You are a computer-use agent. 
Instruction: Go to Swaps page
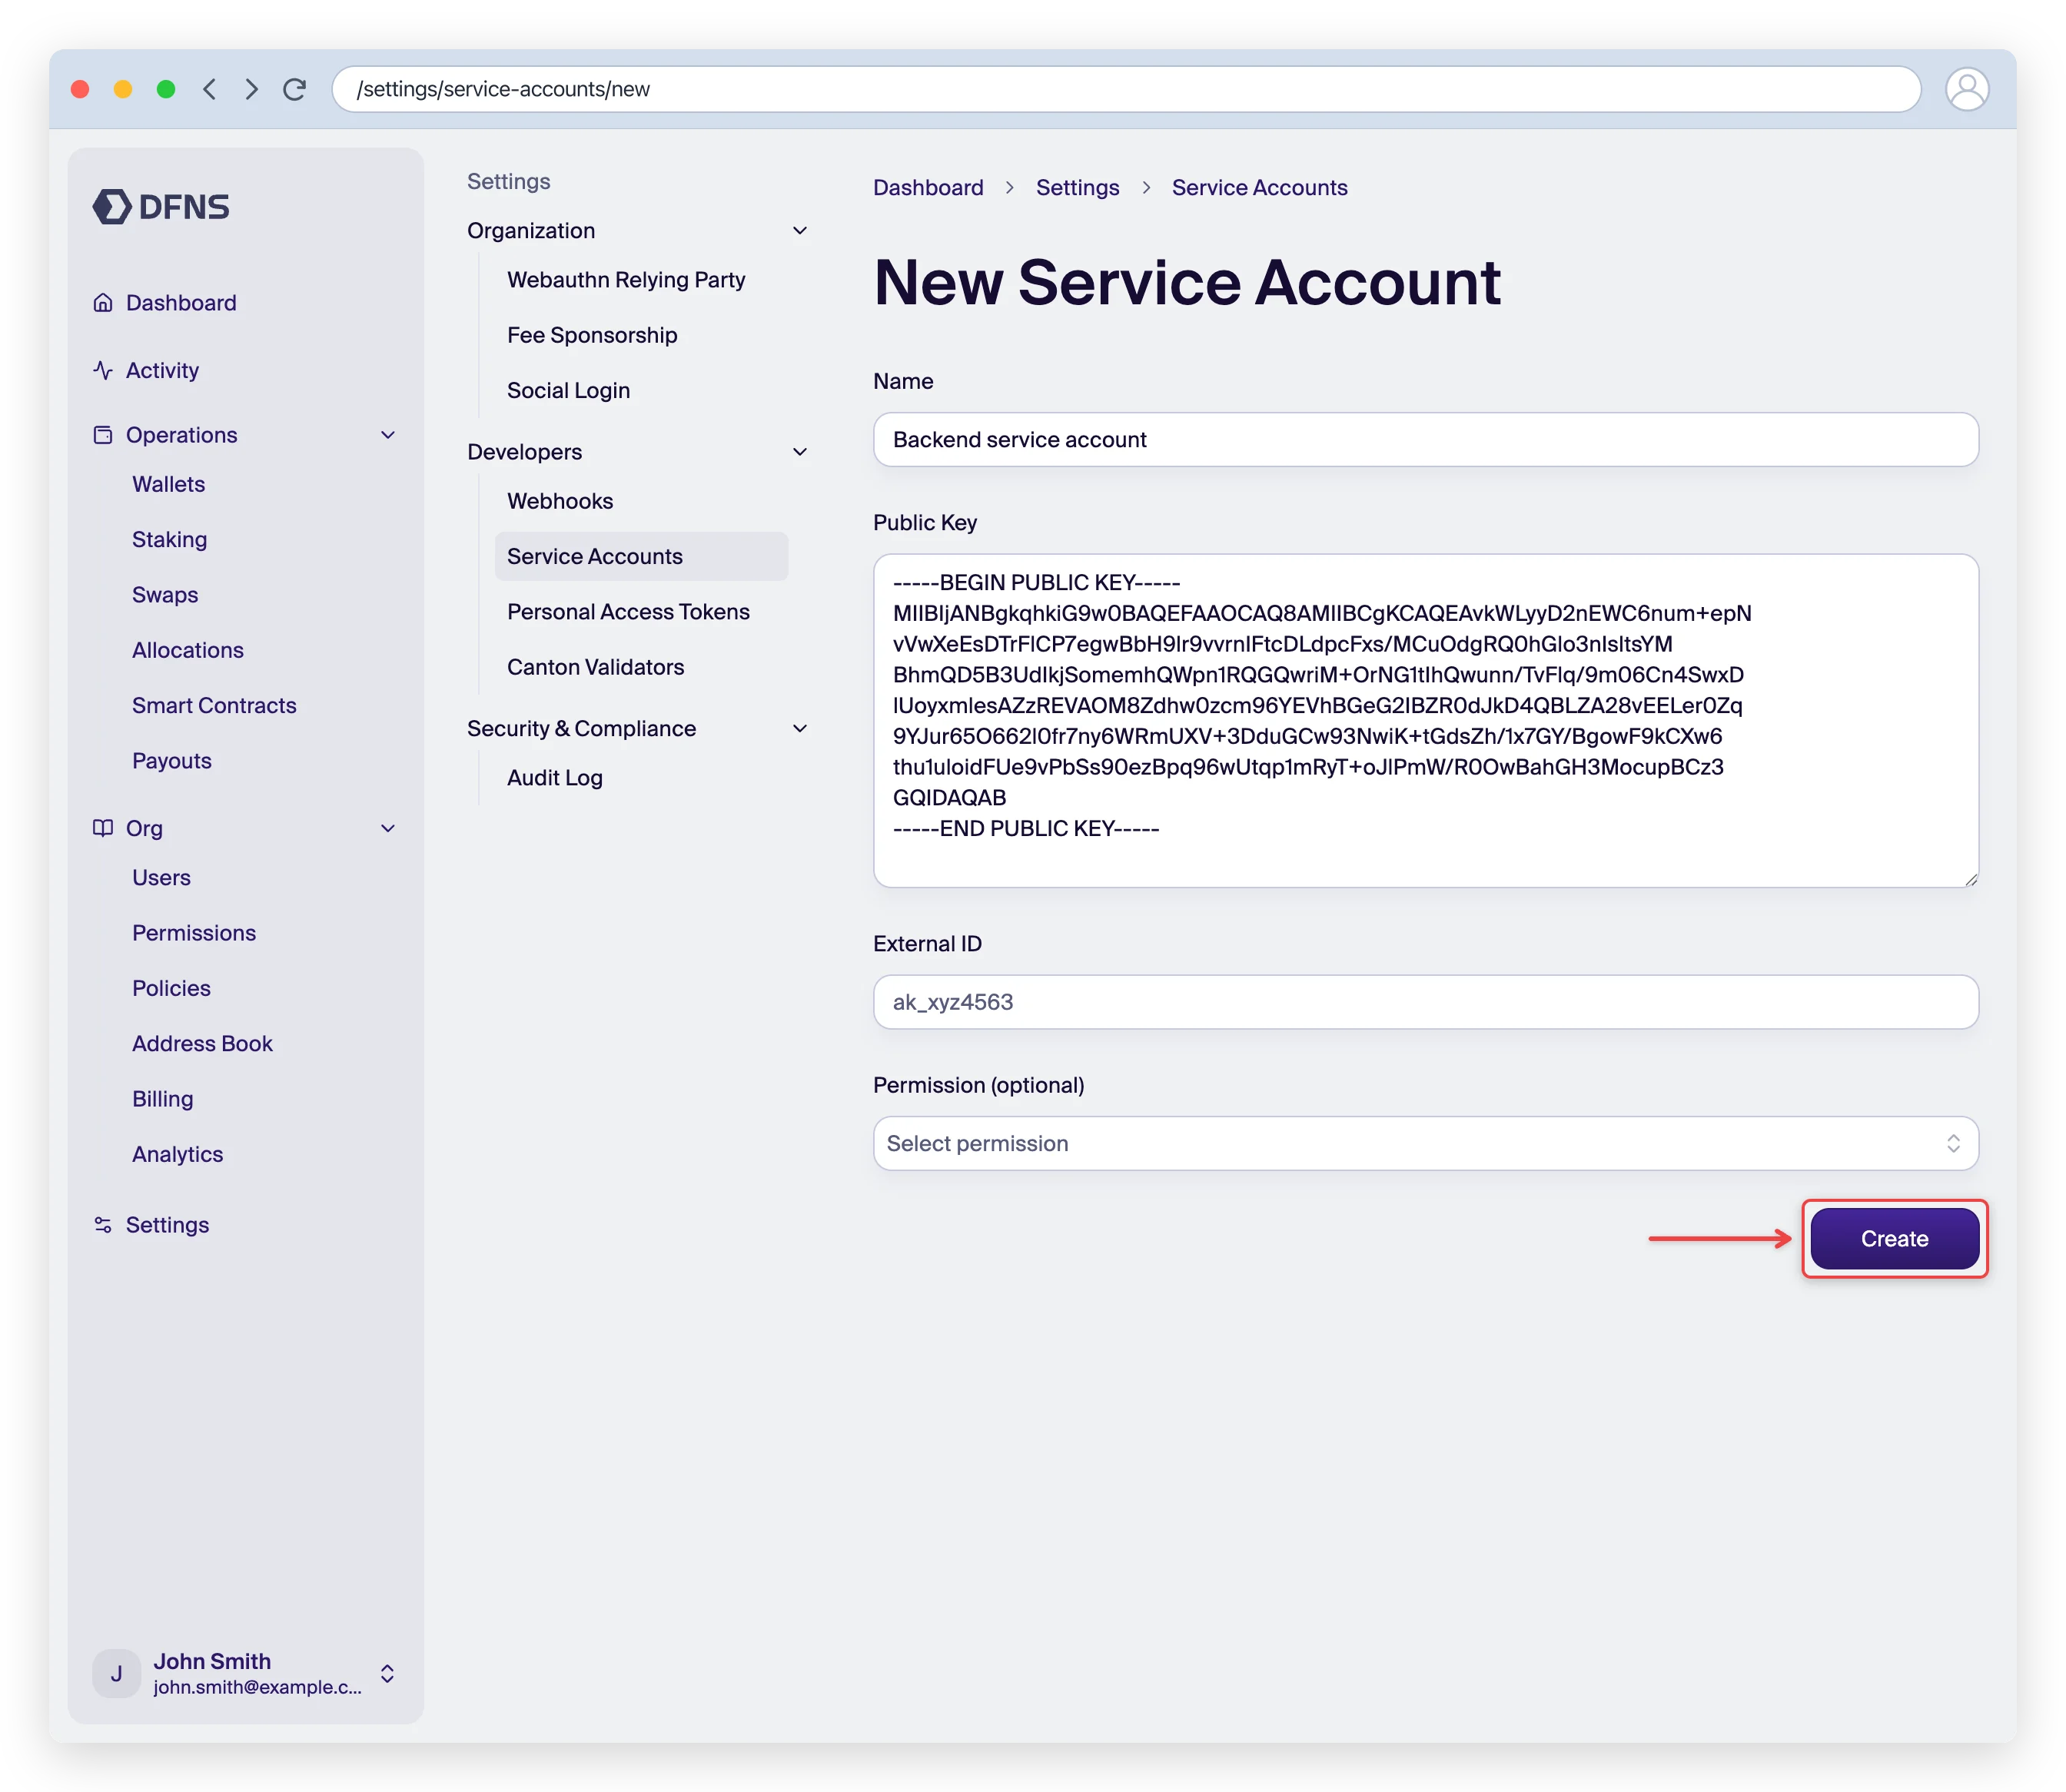tap(165, 595)
